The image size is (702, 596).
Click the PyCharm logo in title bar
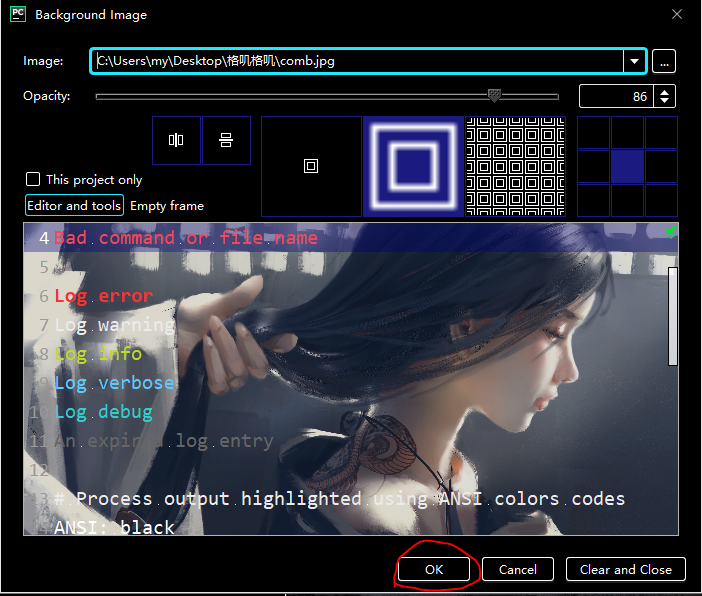(18, 14)
